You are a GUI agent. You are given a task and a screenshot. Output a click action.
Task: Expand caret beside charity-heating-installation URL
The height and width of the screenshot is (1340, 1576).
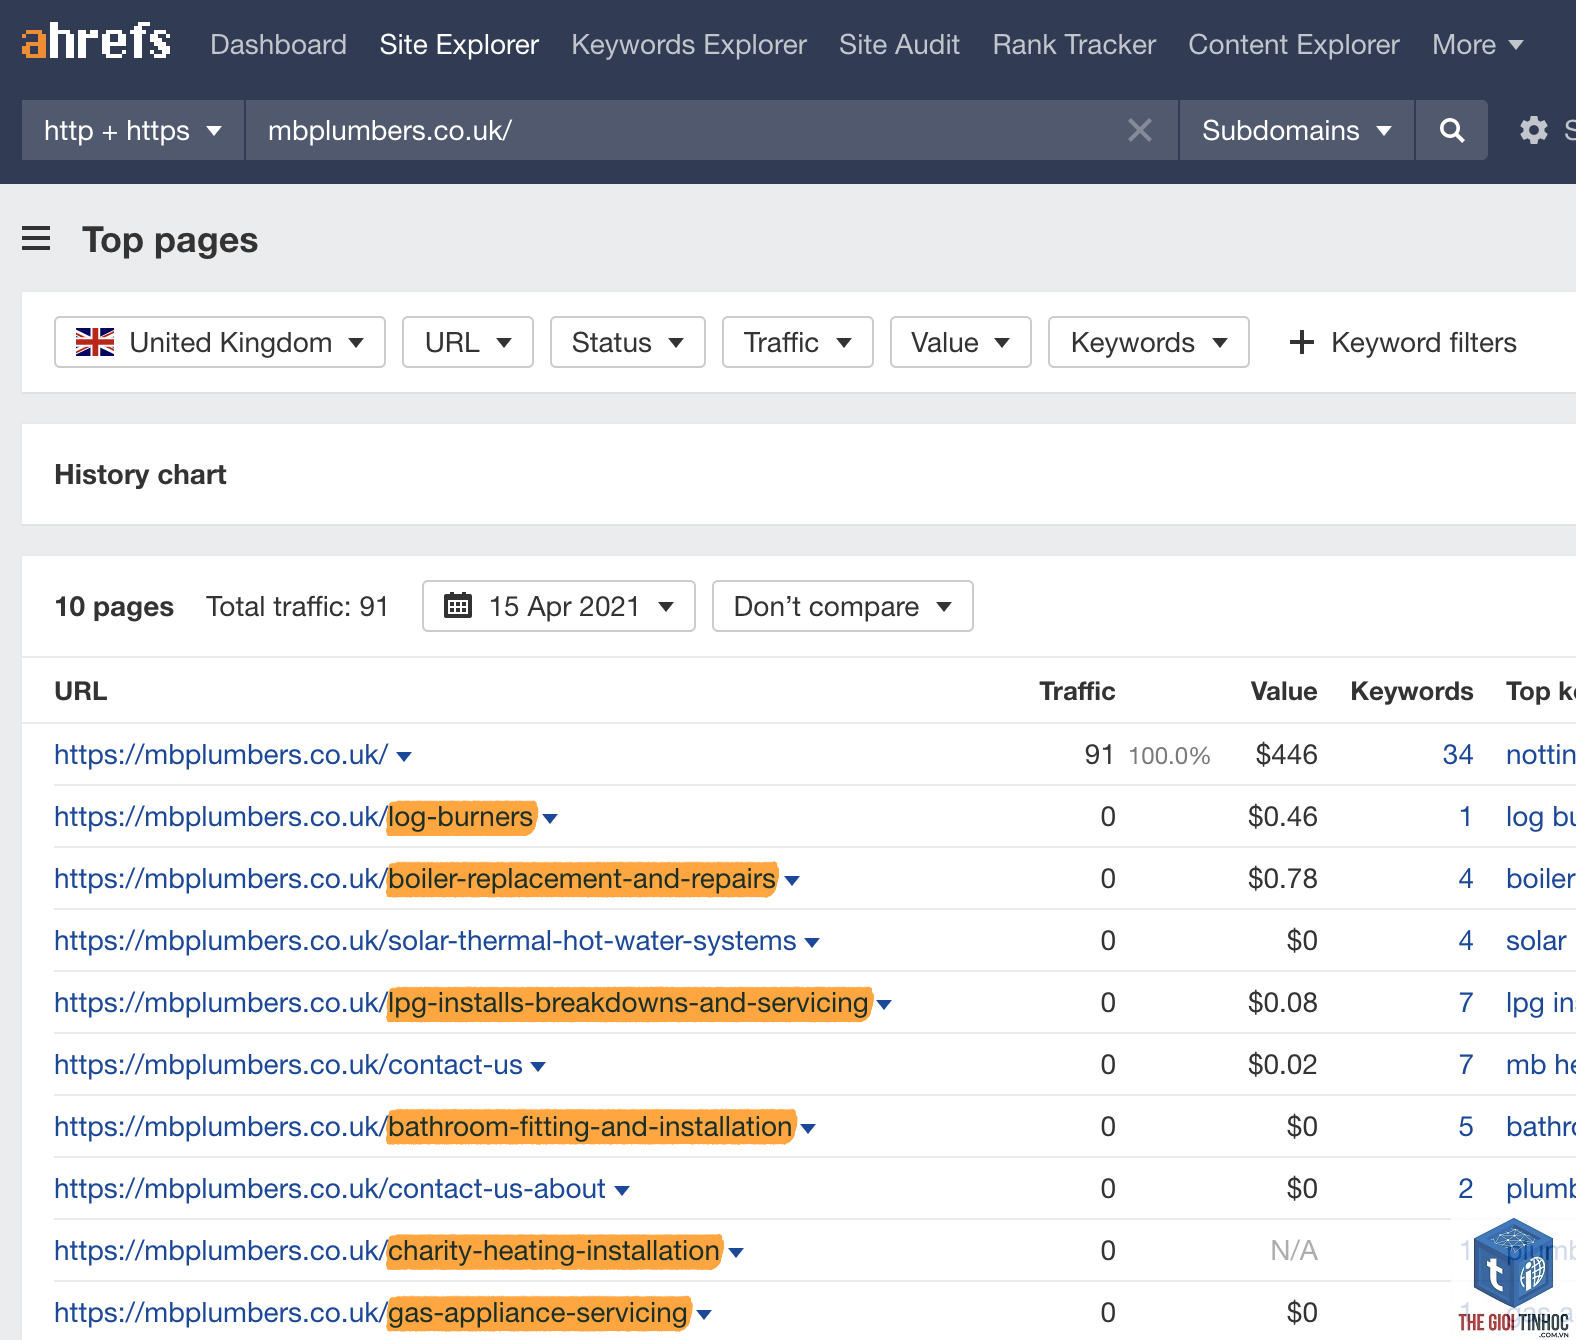(x=736, y=1253)
